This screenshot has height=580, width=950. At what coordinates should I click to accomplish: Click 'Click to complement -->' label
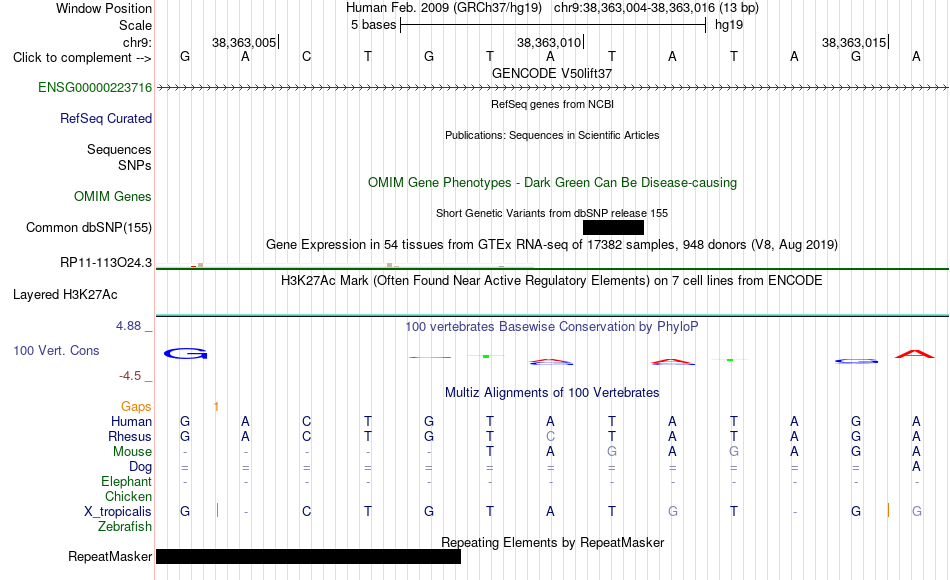[82, 58]
